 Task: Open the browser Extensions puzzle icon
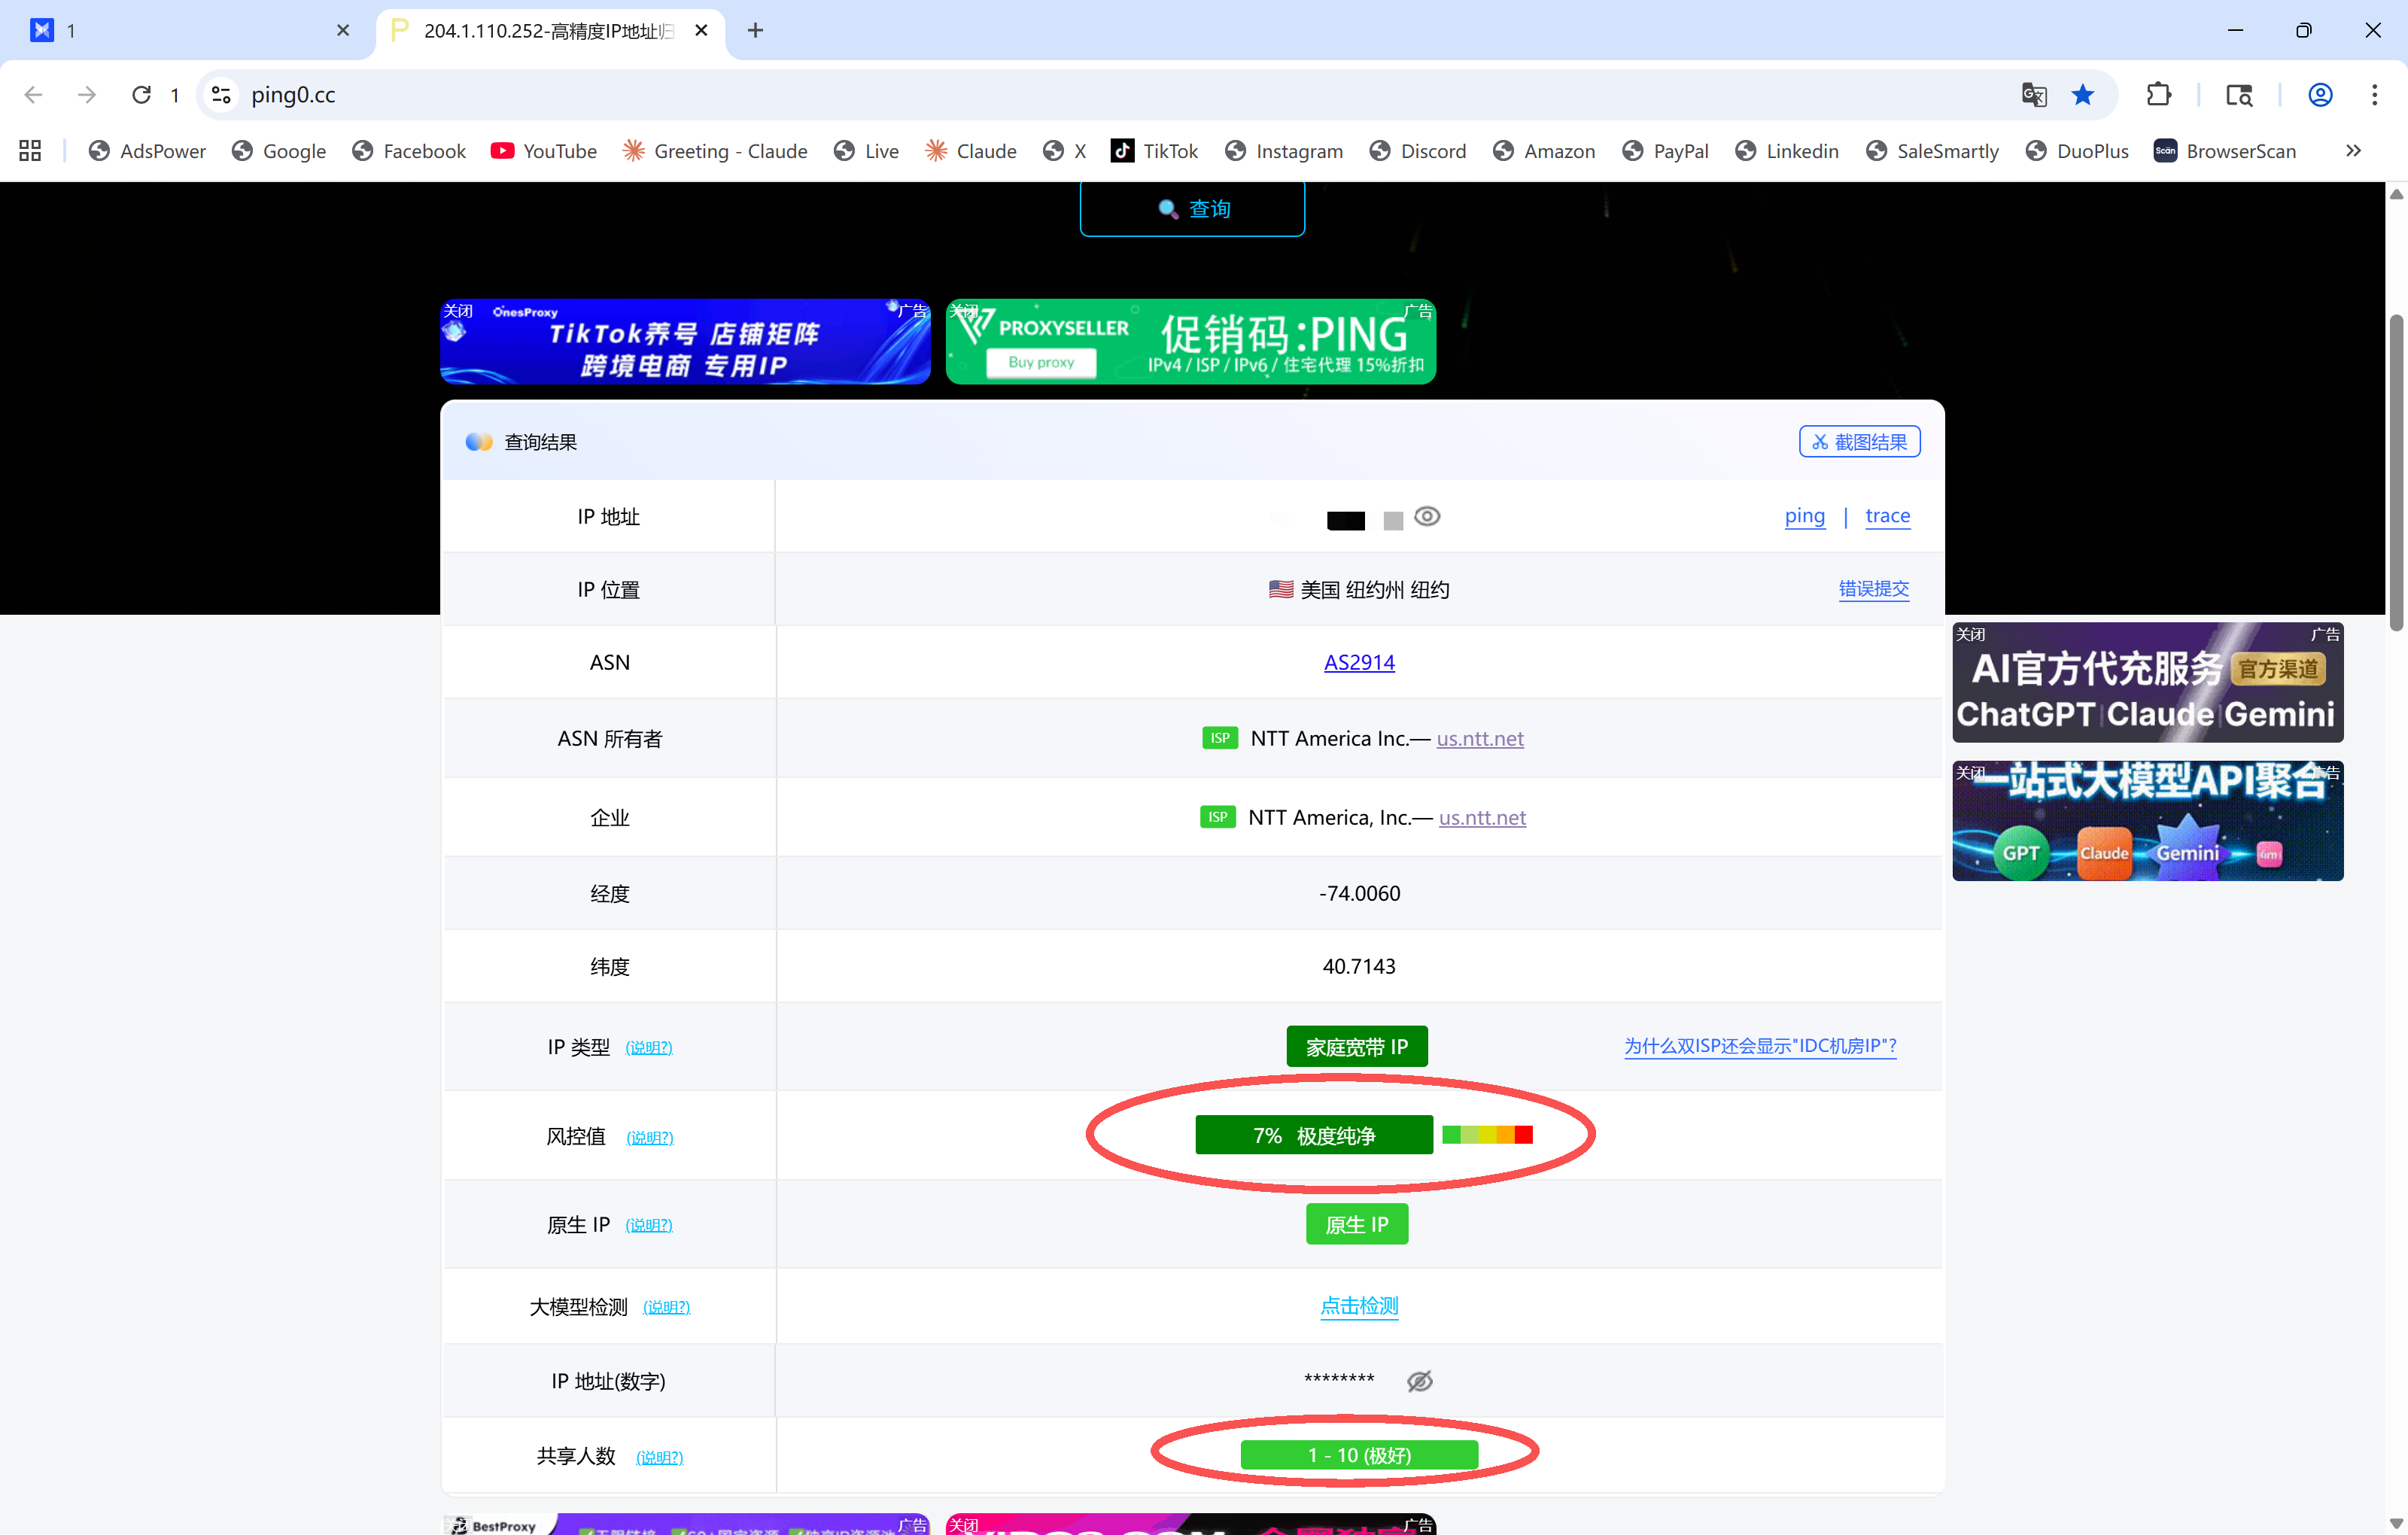pos(2158,95)
